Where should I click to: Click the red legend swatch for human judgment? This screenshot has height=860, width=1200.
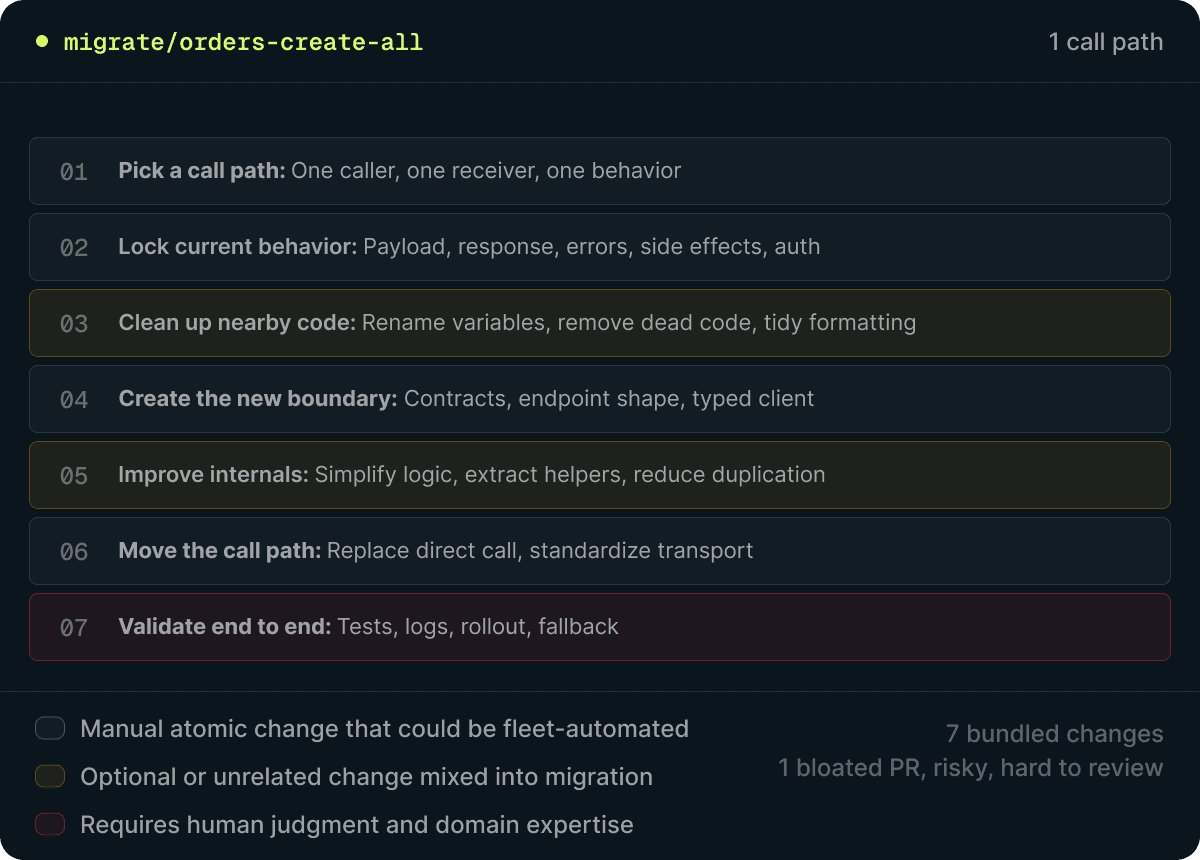pos(50,824)
